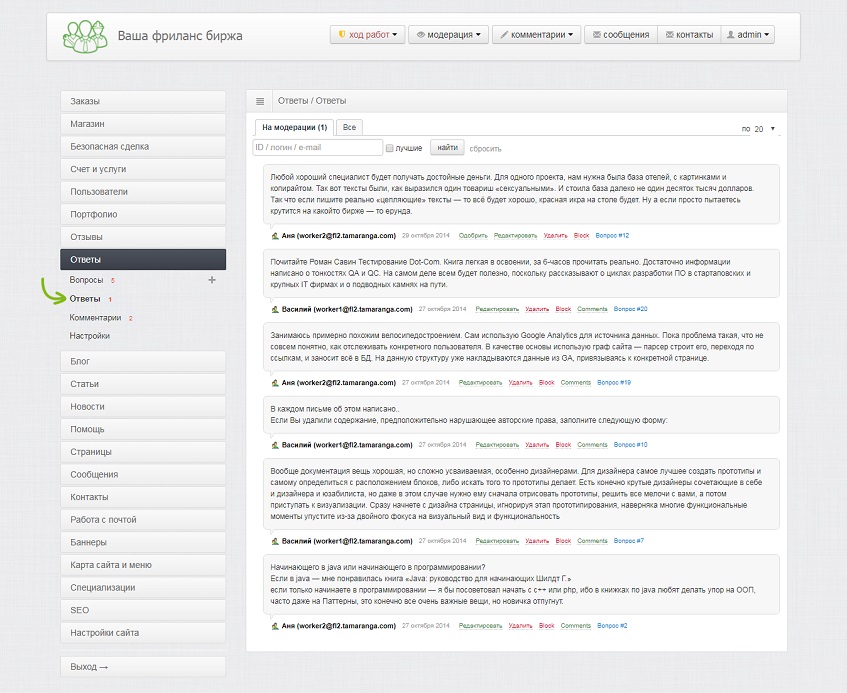Screen dimensions: 847x693
Task: Open Безопасная сделка section
Action: pos(143,146)
